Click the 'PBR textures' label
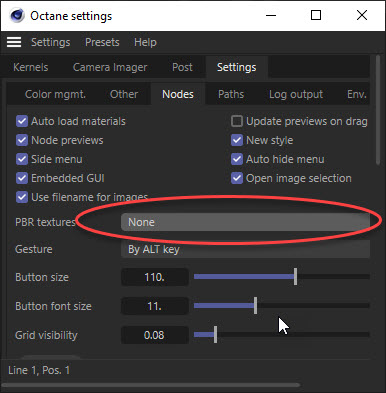 point(45,222)
